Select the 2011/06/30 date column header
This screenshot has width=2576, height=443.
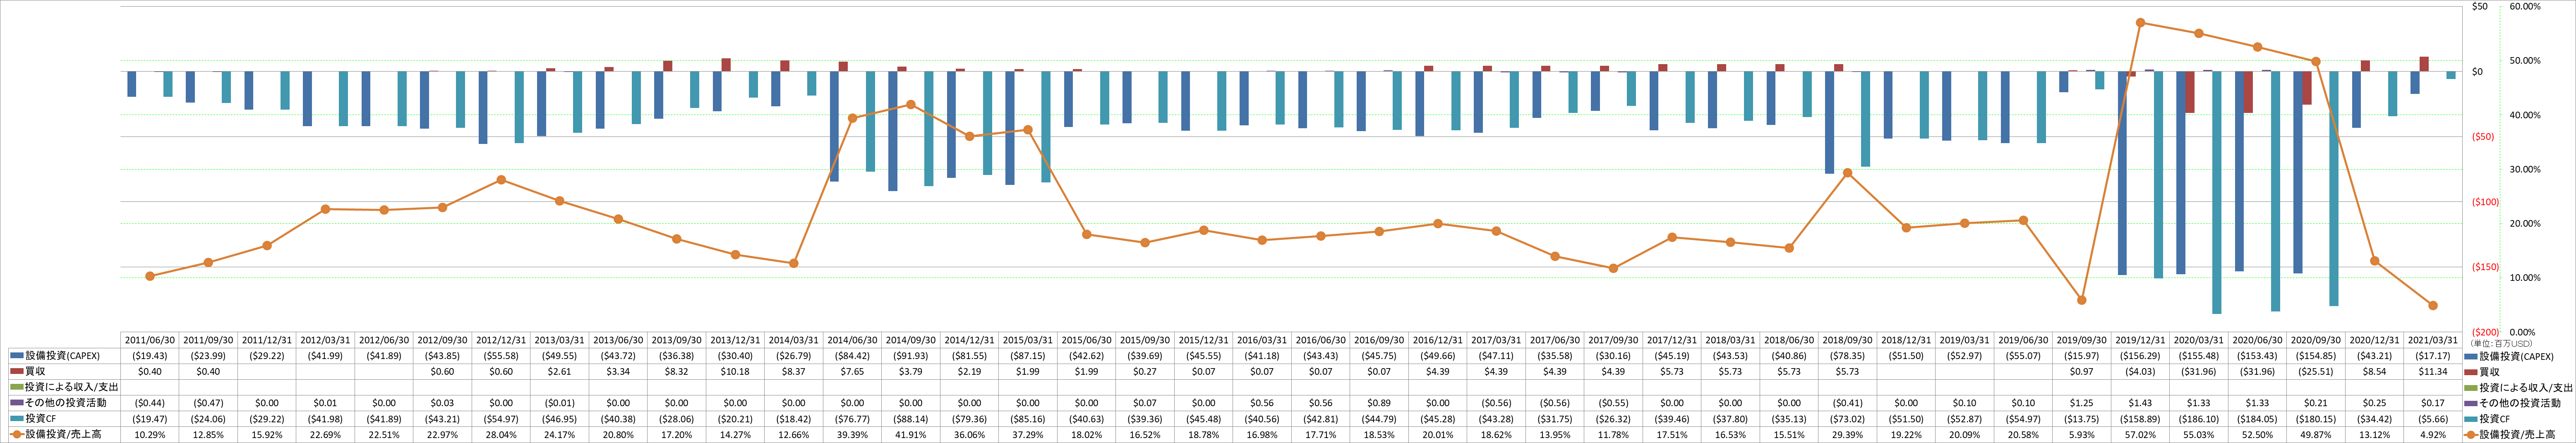click(x=150, y=340)
